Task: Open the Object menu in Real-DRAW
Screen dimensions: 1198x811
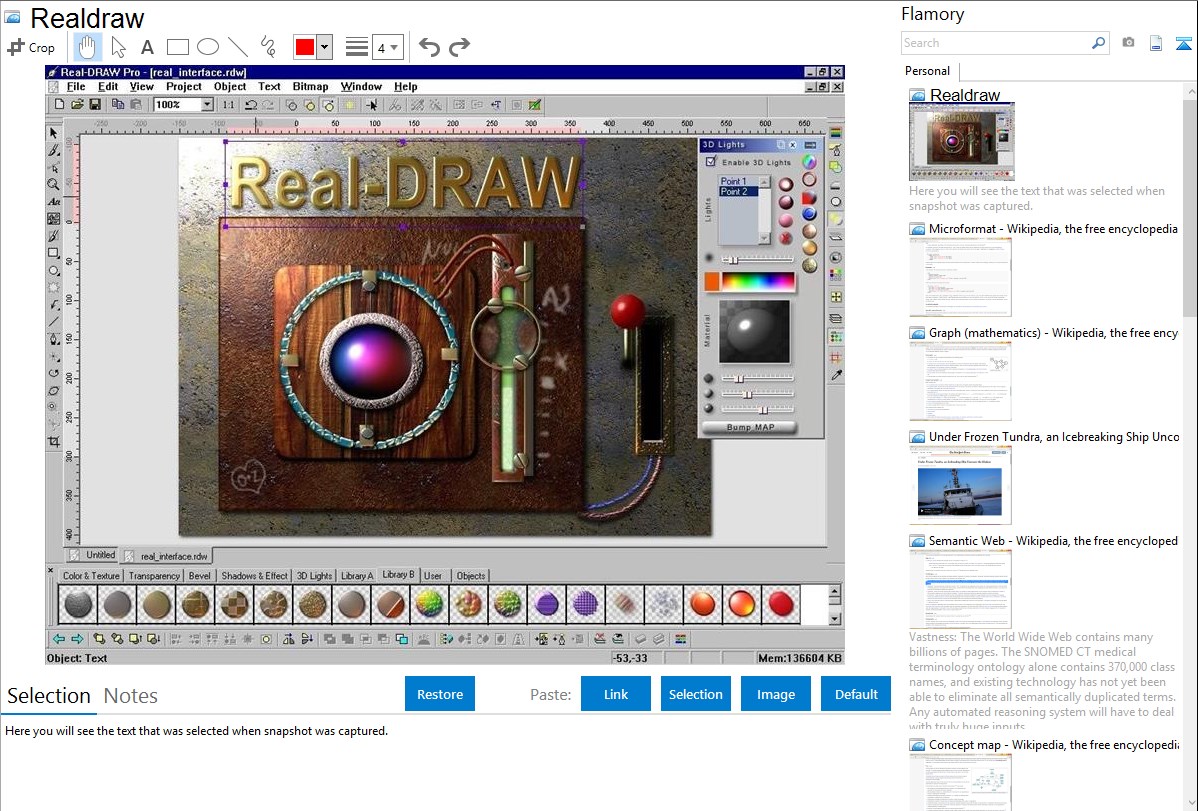Action: (x=230, y=86)
